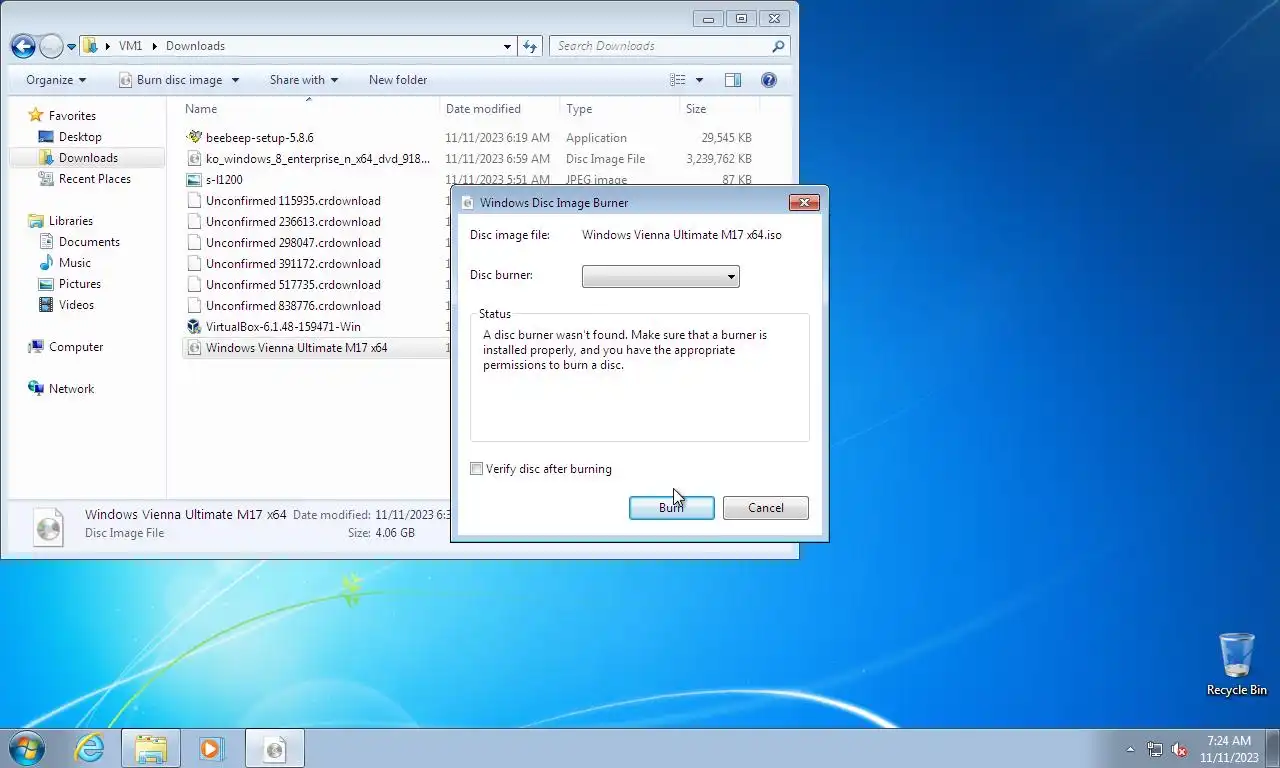This screenshot has width=1280, height=768.
Task: Launch Internet Explorer from taskbar
Action: click(90, 748)
